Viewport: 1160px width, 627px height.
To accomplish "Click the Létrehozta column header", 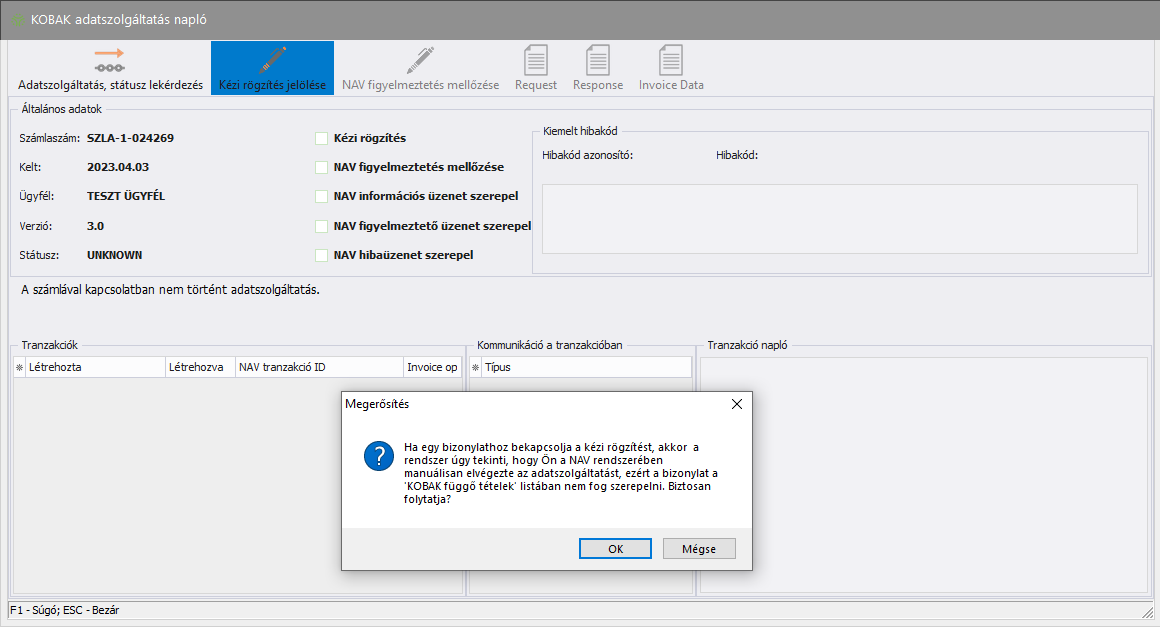I will tap(95, 368).
